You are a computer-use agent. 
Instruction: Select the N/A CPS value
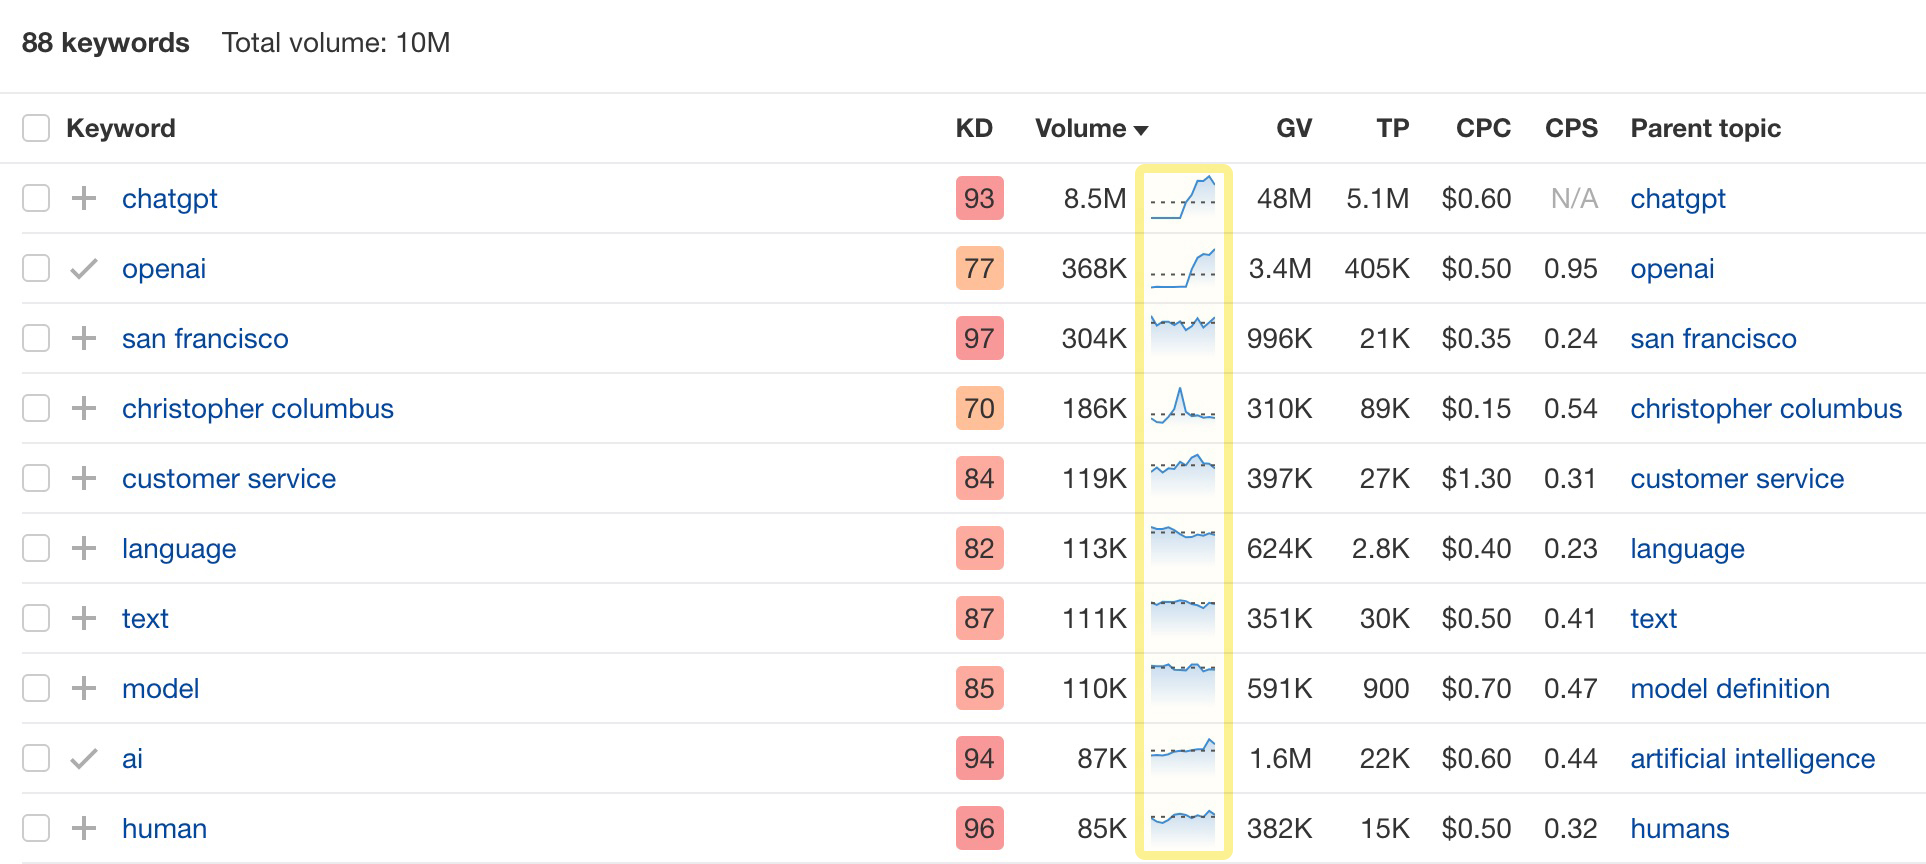[x=1574, y=198]
